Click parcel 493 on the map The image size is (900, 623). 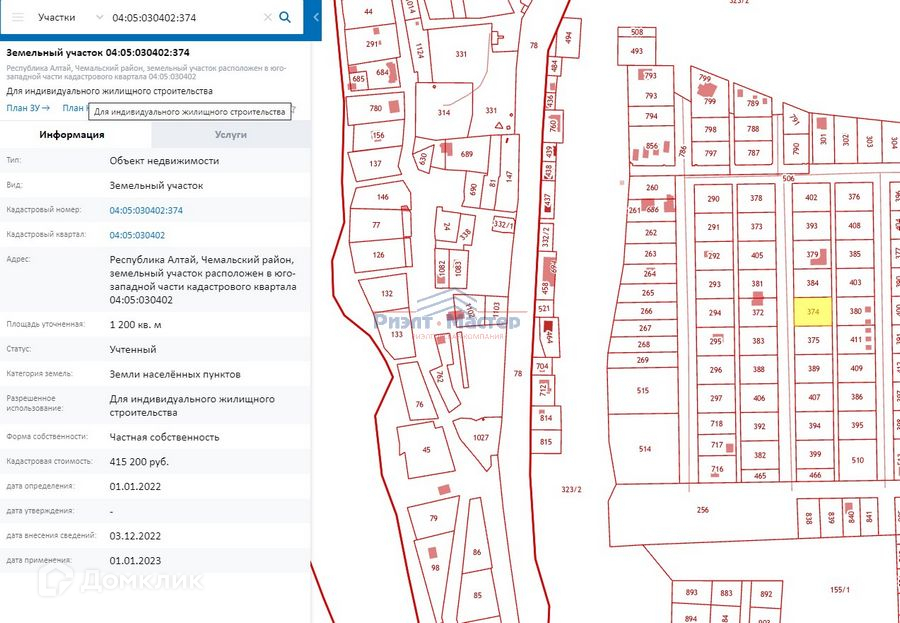[637, 51]
